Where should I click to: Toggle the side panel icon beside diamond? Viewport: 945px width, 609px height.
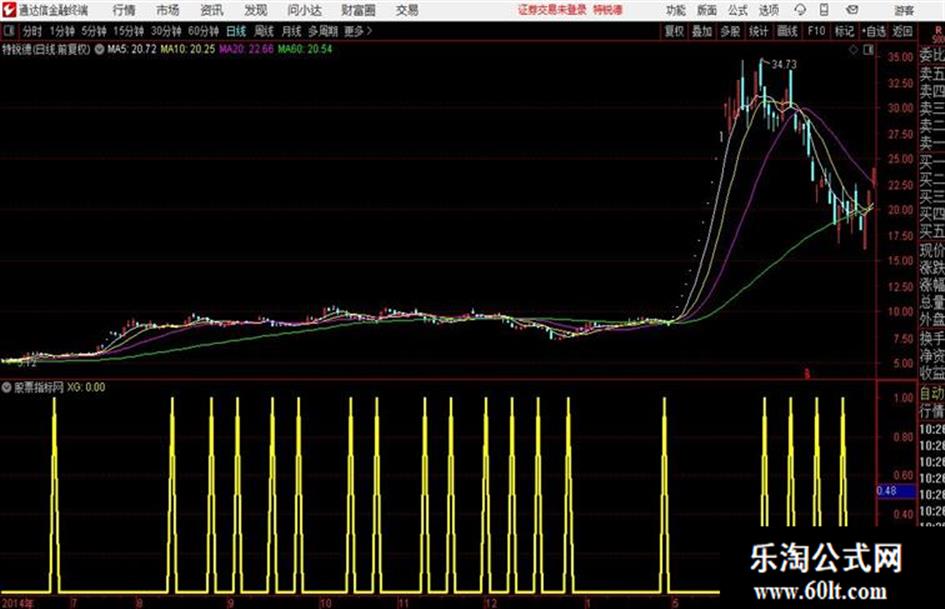click(868, 51)
